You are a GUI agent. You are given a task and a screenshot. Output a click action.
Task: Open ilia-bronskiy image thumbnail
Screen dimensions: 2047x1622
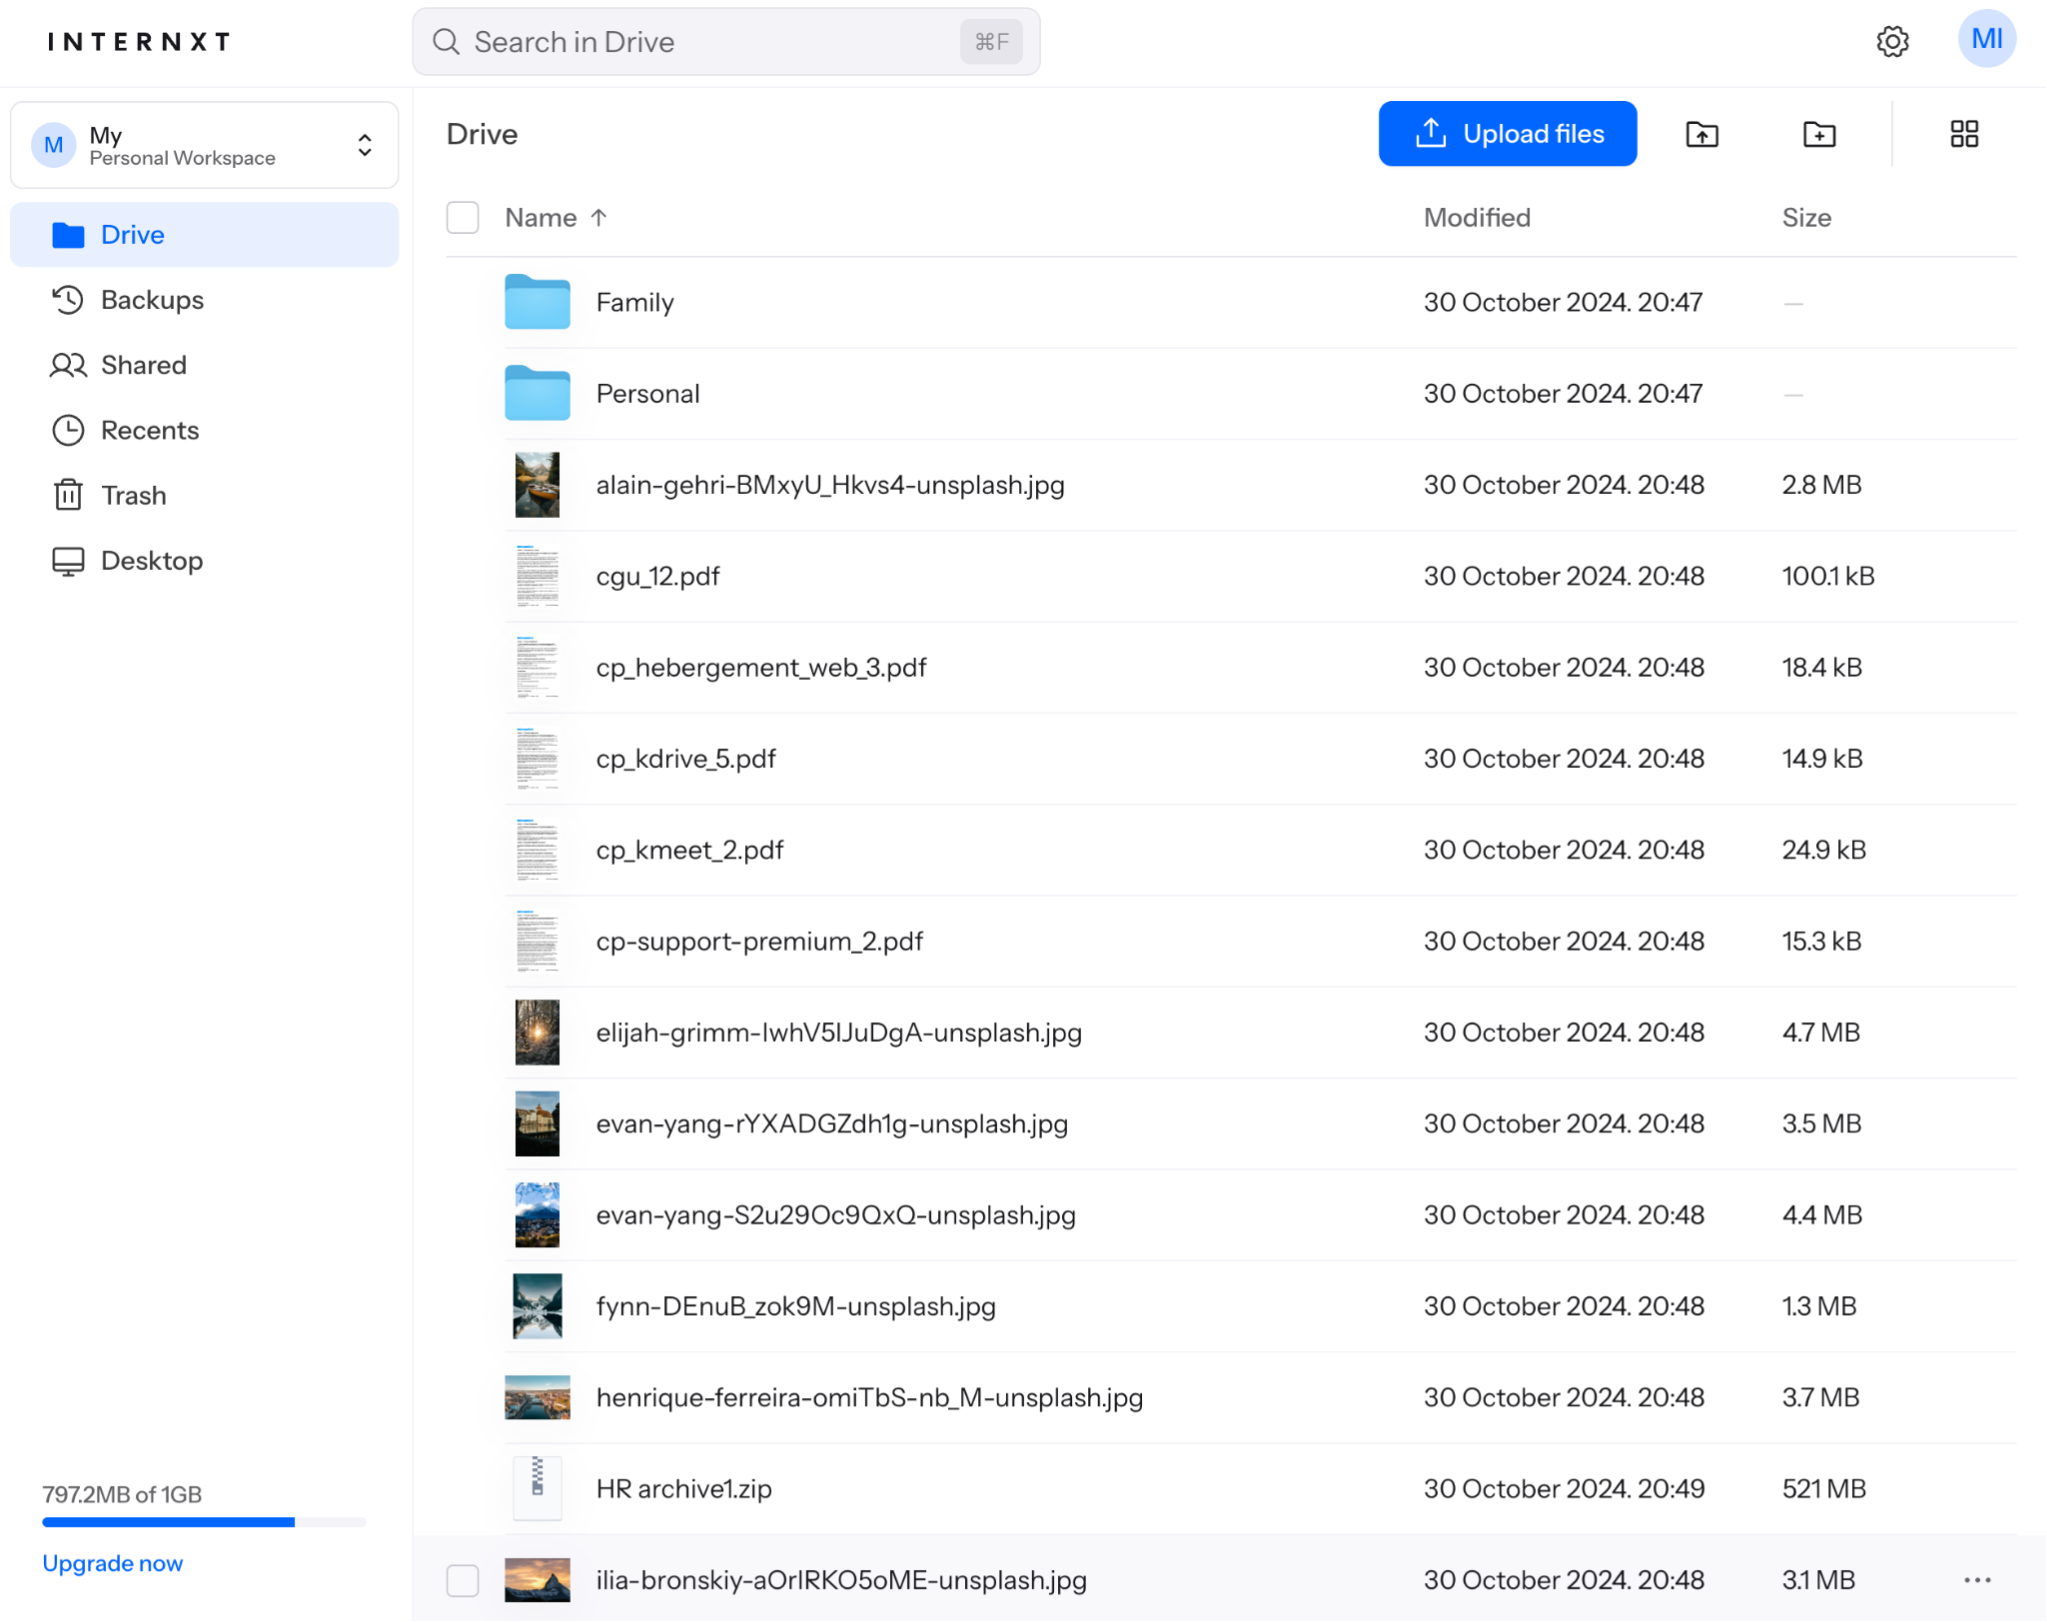tap(537, 1580)
